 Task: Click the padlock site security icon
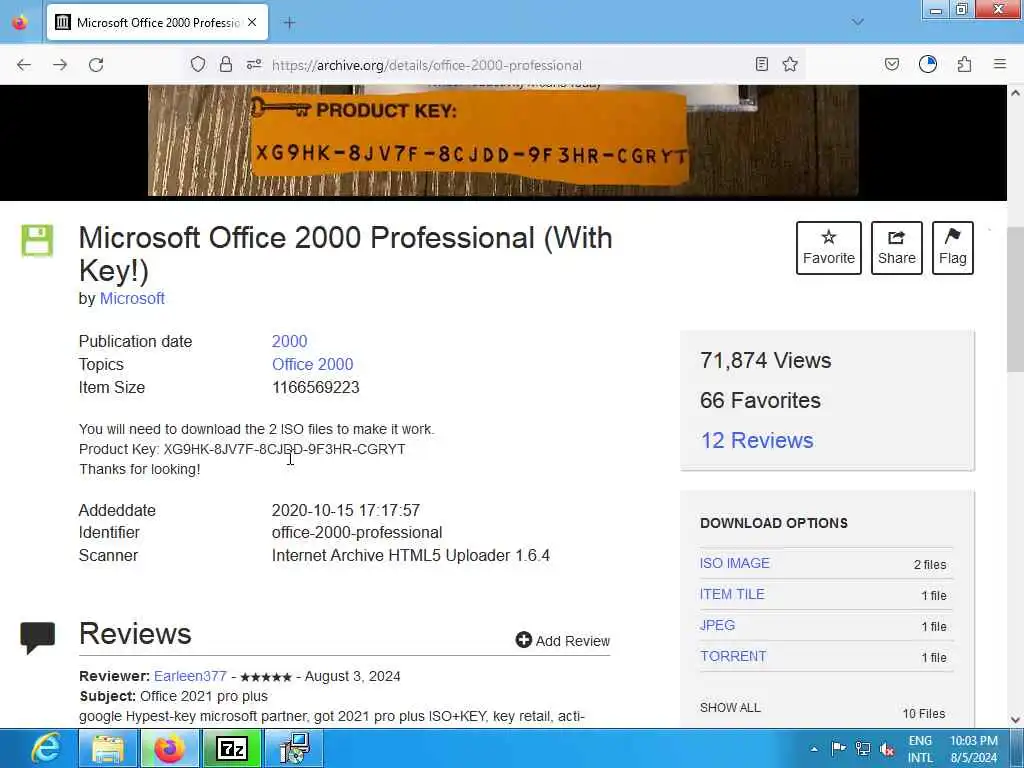(x=226, y=64)
